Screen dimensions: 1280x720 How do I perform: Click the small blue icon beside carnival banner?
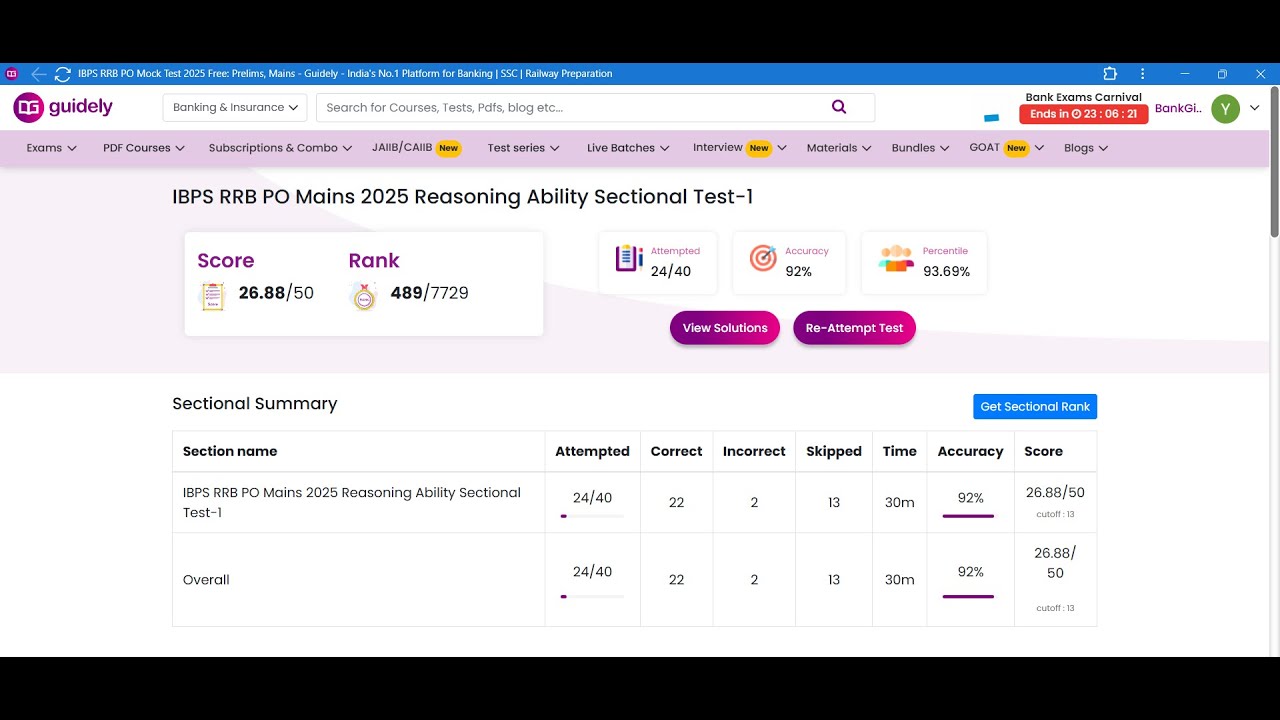point(991,117)
